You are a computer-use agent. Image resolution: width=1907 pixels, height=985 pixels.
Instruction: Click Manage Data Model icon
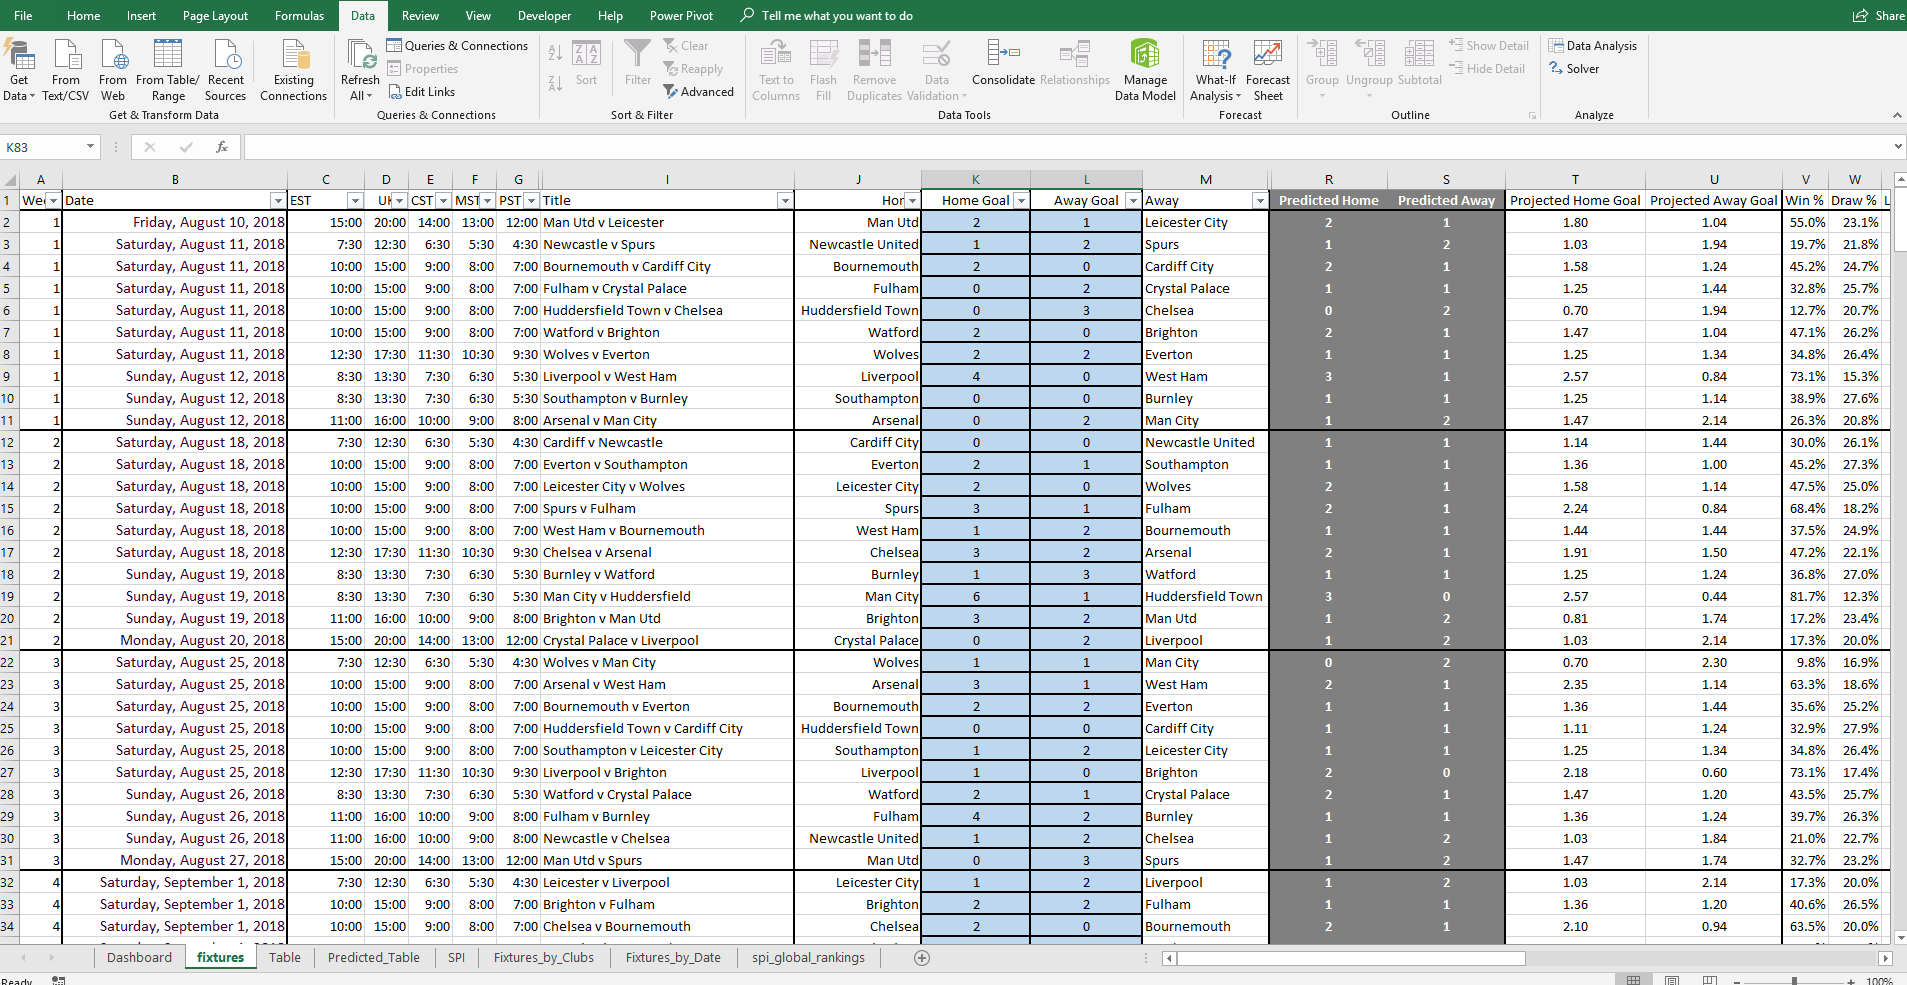1145,70
